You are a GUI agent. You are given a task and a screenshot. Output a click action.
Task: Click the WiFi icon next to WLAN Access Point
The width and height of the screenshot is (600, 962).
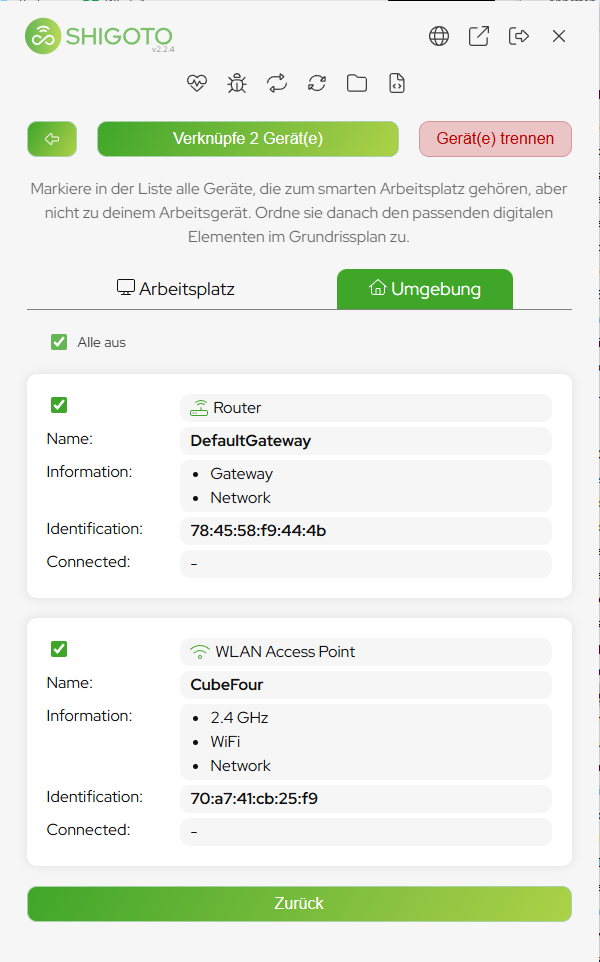(199, 652)
